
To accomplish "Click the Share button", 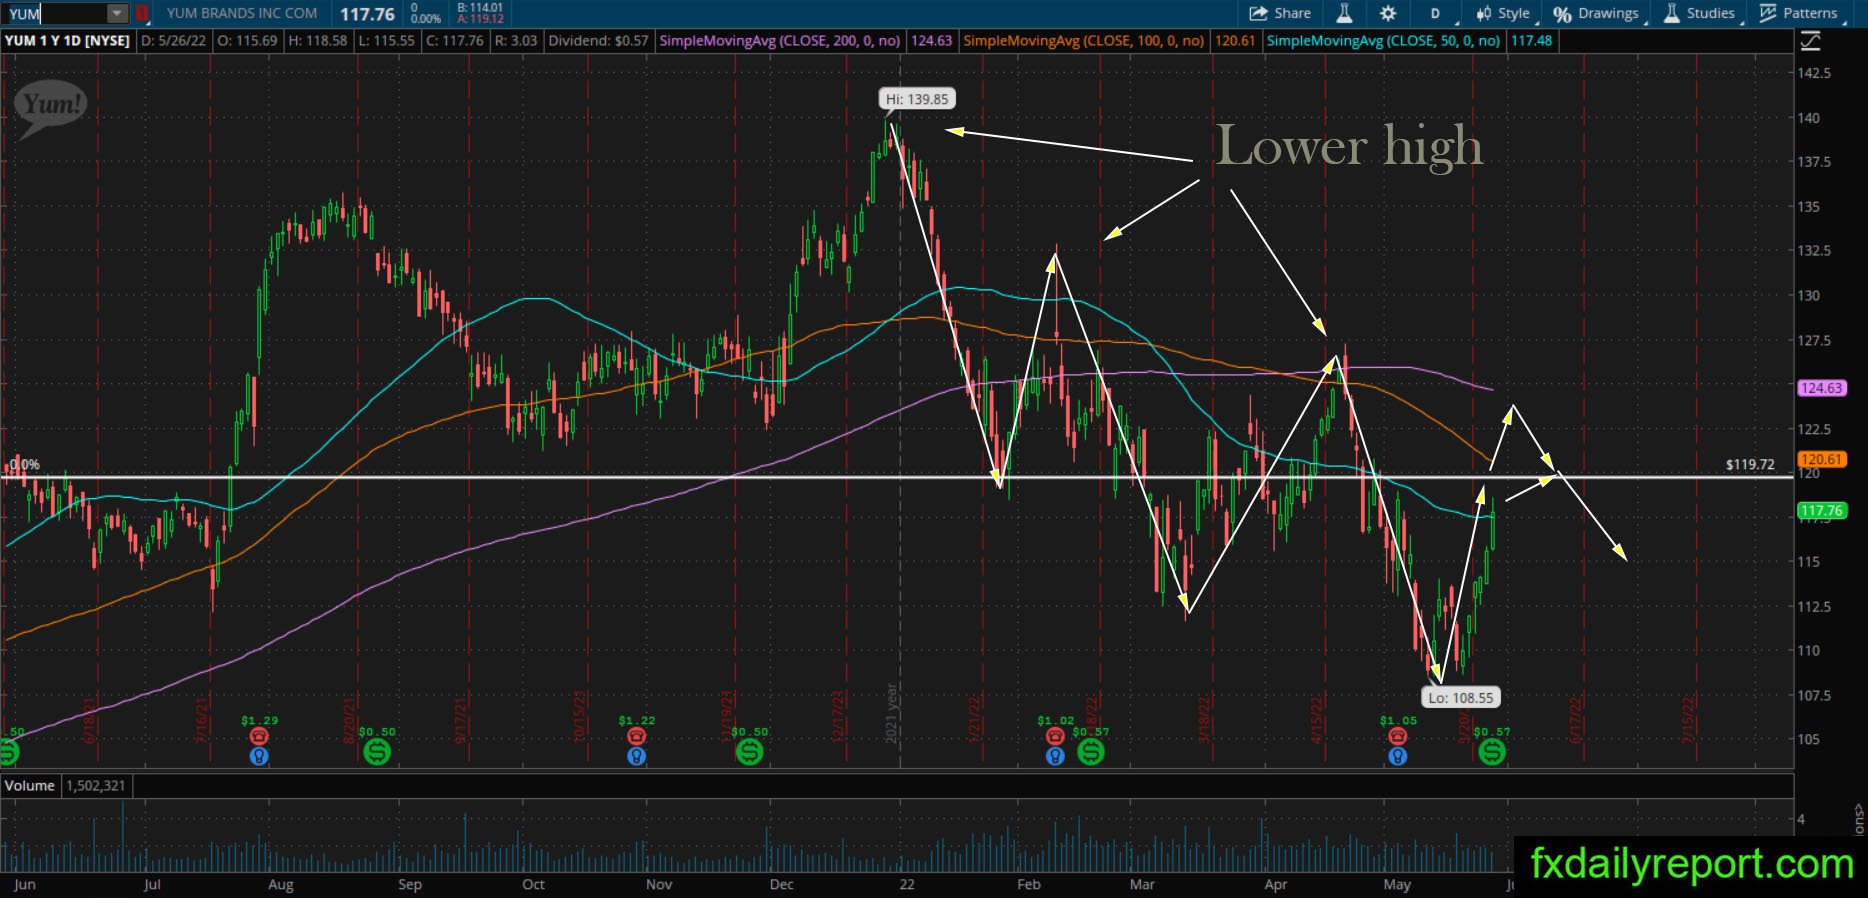I will (1281, 13).
